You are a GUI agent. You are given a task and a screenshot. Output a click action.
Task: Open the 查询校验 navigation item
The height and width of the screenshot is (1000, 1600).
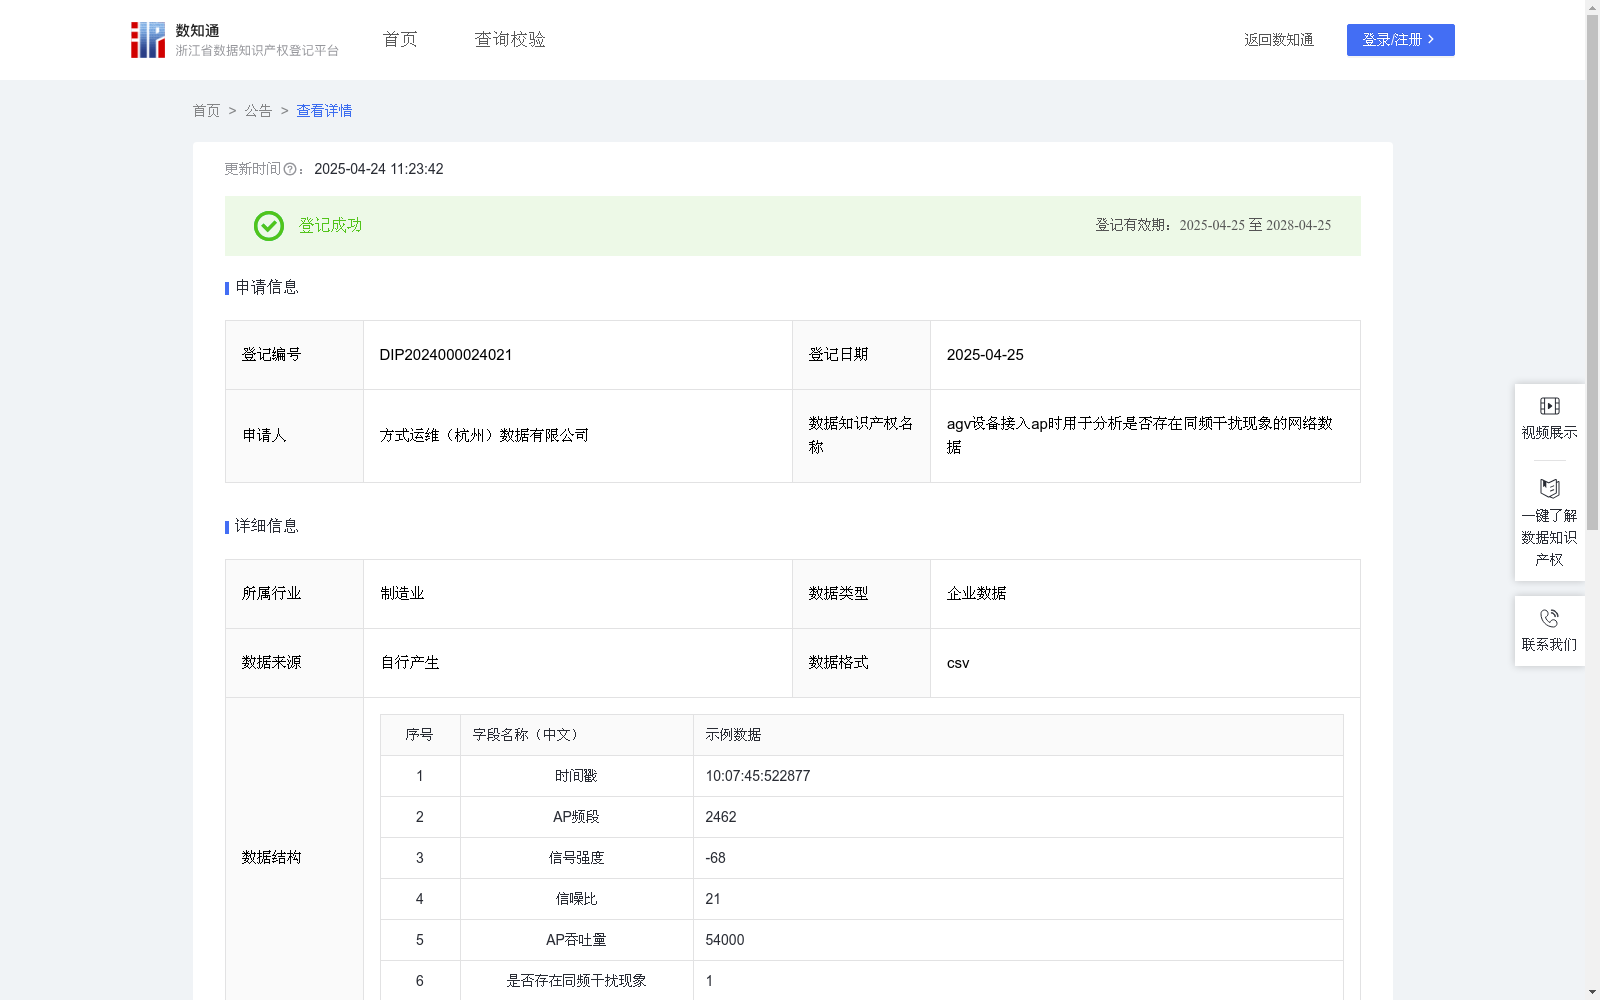coord(510,39)
